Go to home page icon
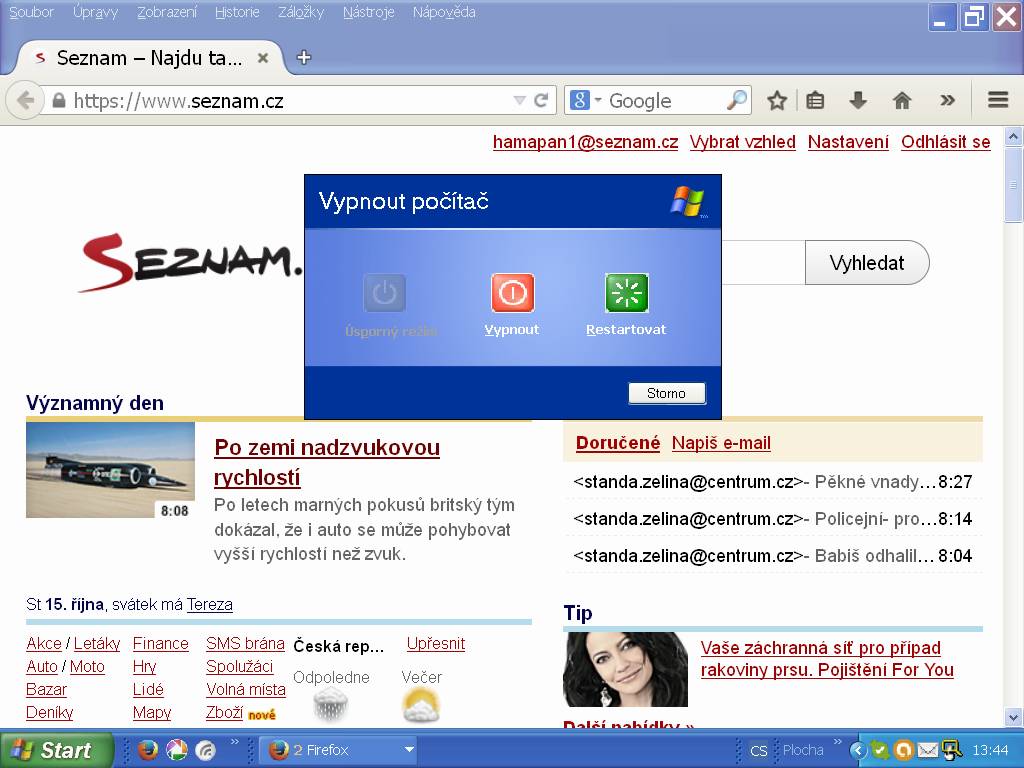This screenshot has height=768, width=1024. tap(902, 101)
